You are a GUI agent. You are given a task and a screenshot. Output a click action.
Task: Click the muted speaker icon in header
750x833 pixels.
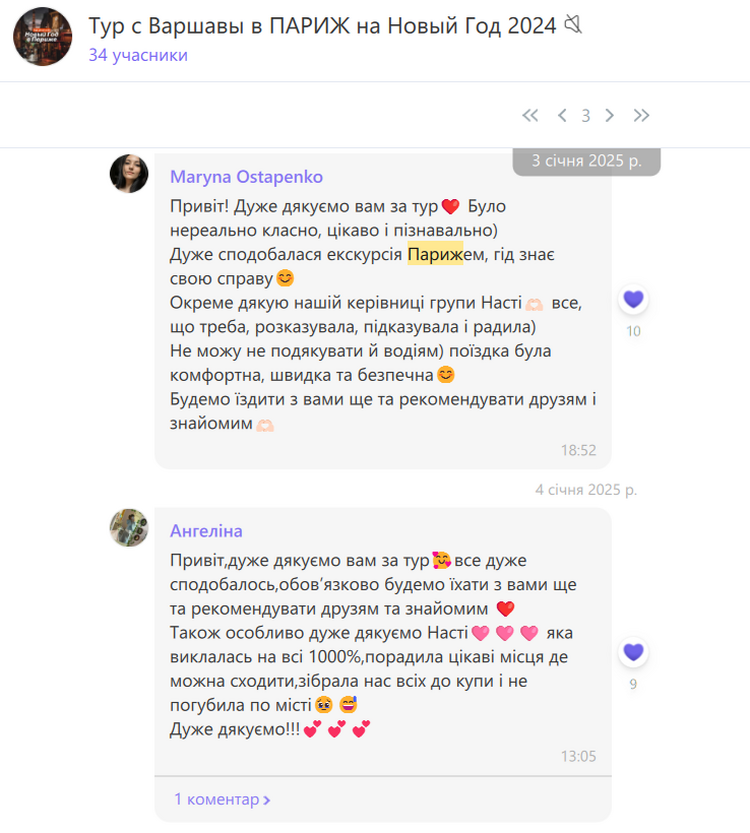click(573, 24)
